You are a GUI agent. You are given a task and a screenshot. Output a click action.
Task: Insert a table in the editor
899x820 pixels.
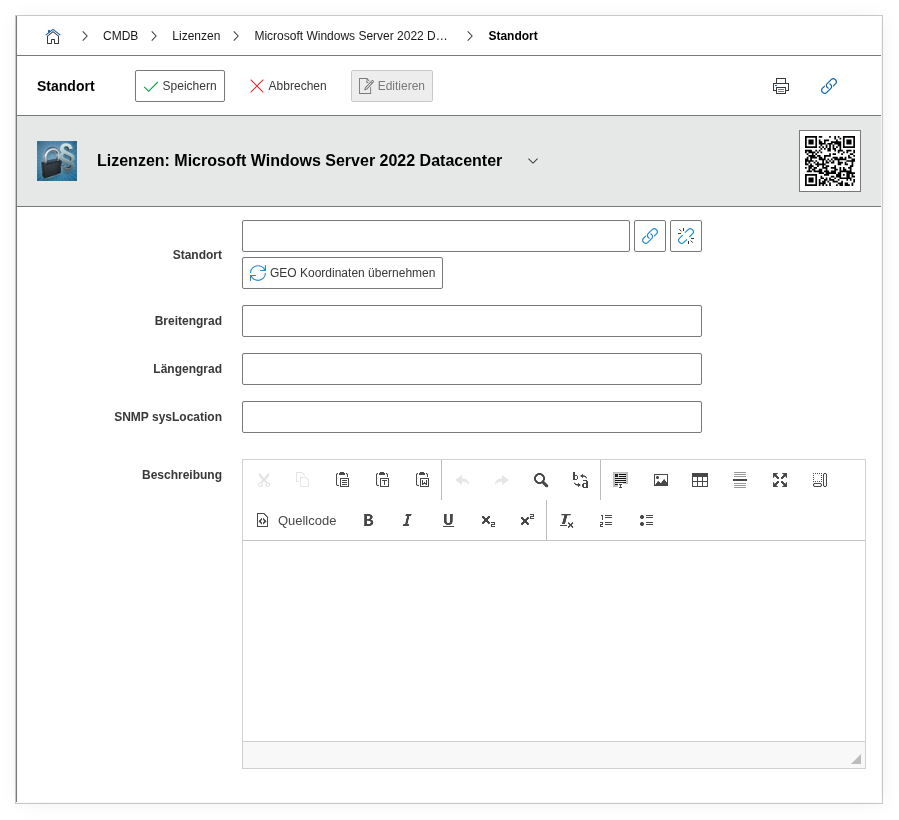[700, 480]
